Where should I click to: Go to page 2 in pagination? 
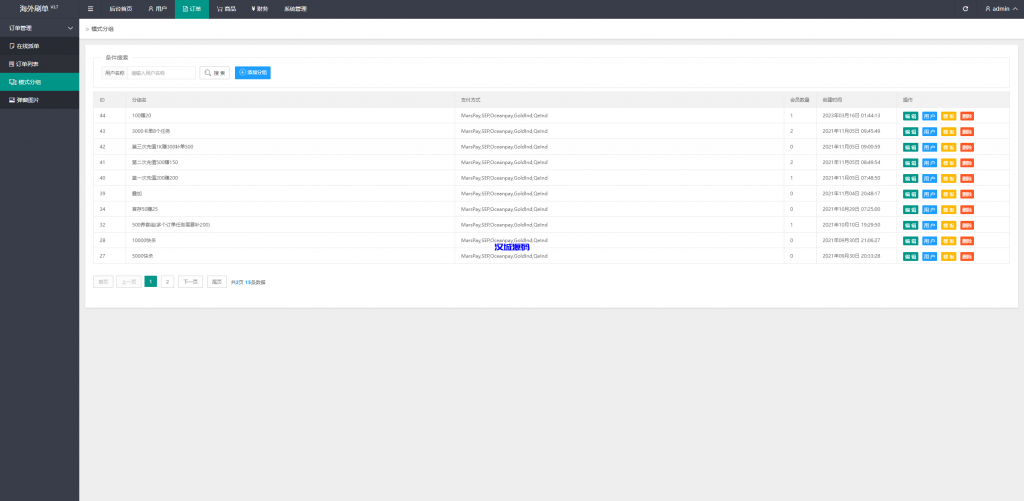tap(168, 282)
